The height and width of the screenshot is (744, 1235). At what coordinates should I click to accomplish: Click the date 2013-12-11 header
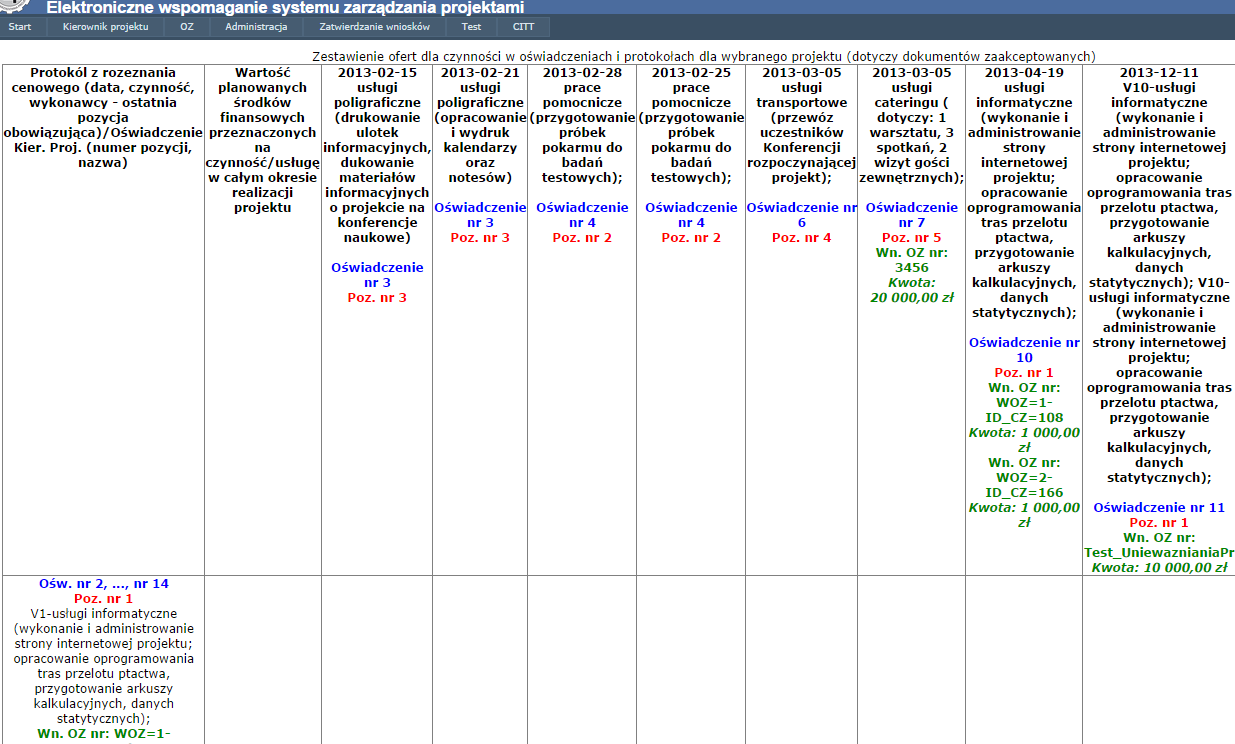1159,73
